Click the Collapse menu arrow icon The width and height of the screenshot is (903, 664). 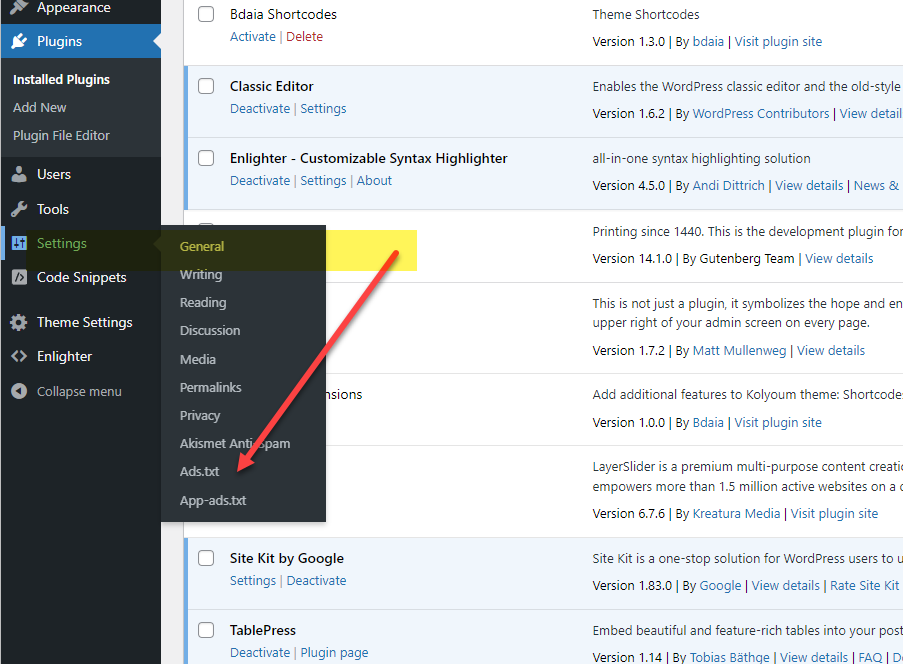[19, 391]
